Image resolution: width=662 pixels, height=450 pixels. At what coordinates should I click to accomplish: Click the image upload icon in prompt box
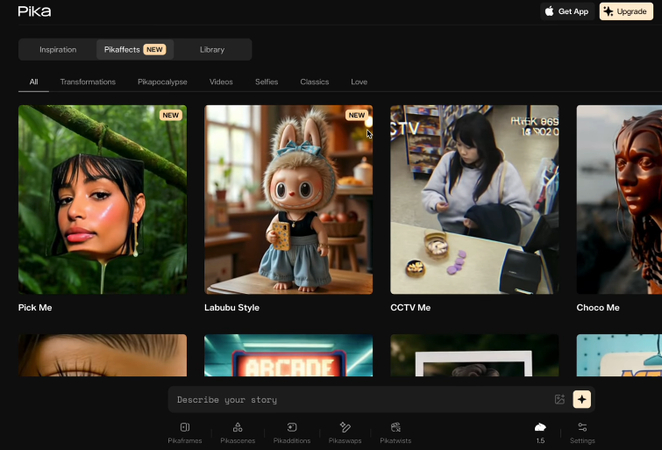(559, 399)
